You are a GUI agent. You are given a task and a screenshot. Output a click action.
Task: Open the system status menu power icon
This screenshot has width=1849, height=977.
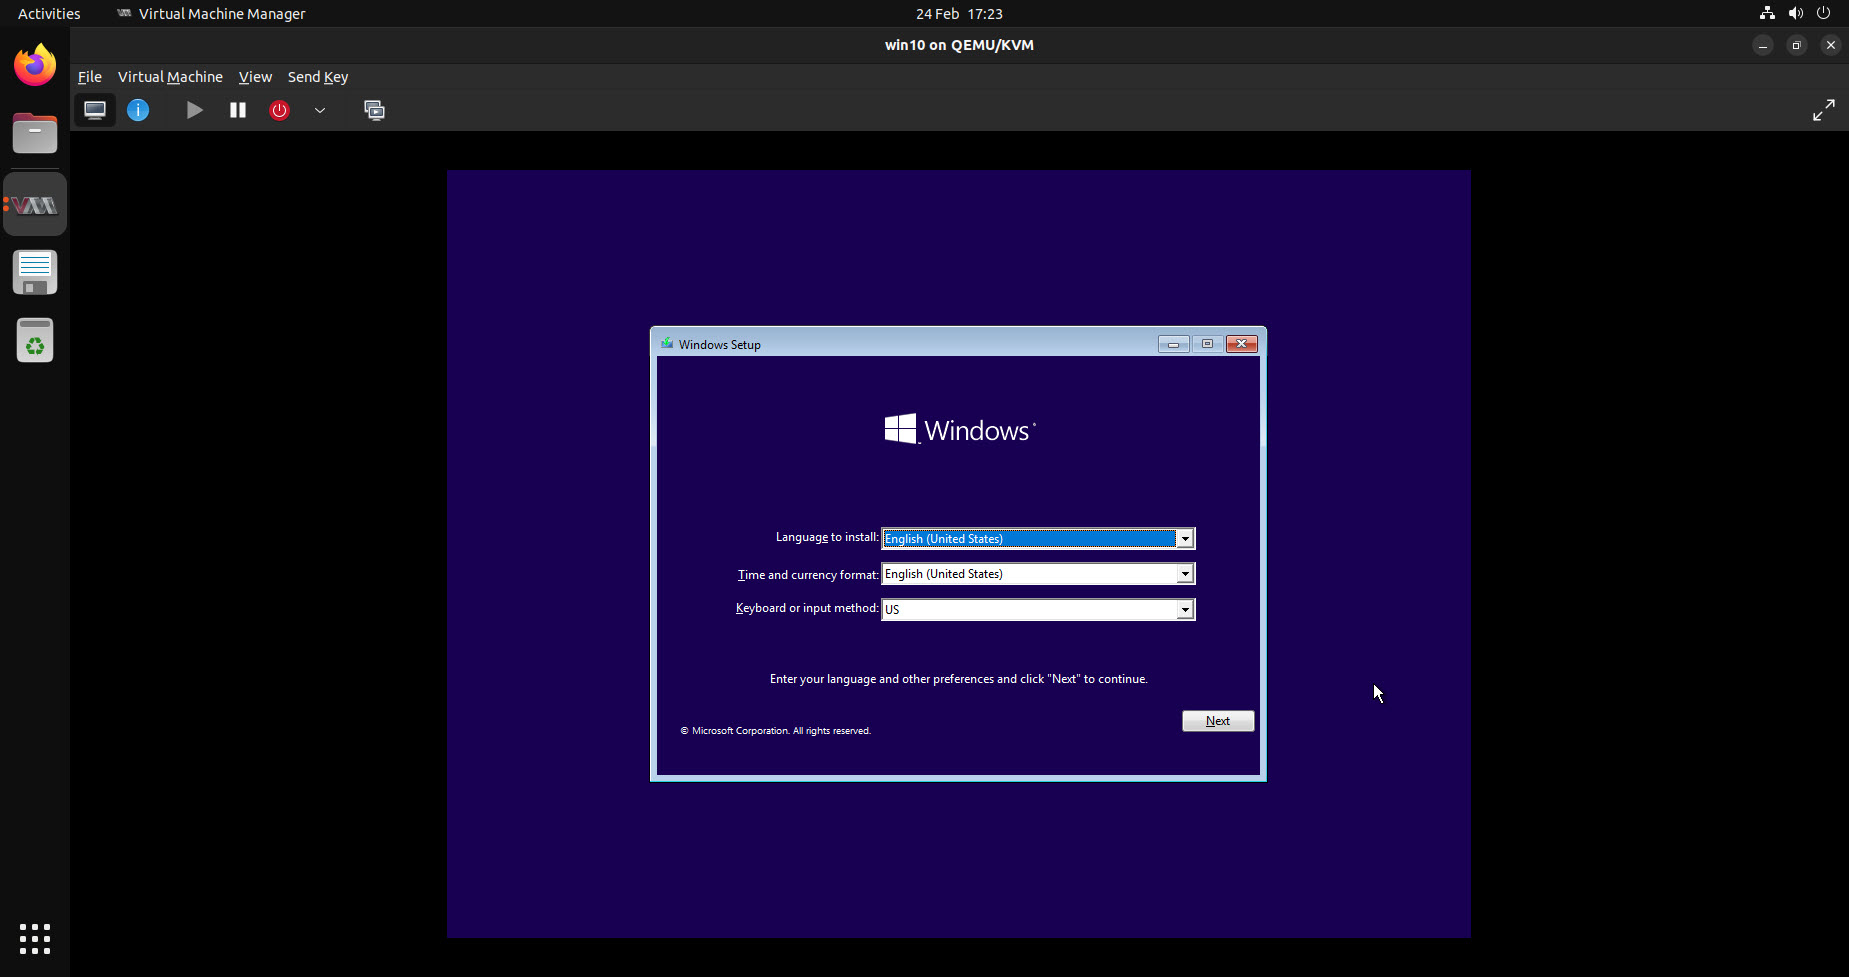coord(1824,13)
